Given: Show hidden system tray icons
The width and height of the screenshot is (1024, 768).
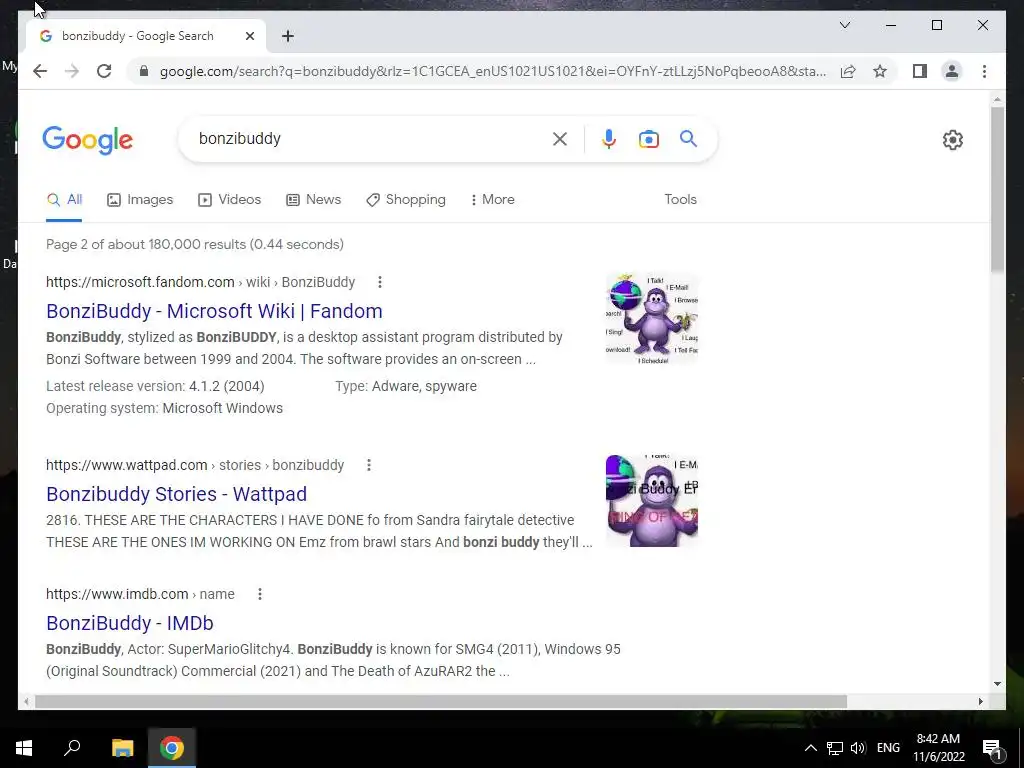Looking at the screenshot, I should pos(810,748).
